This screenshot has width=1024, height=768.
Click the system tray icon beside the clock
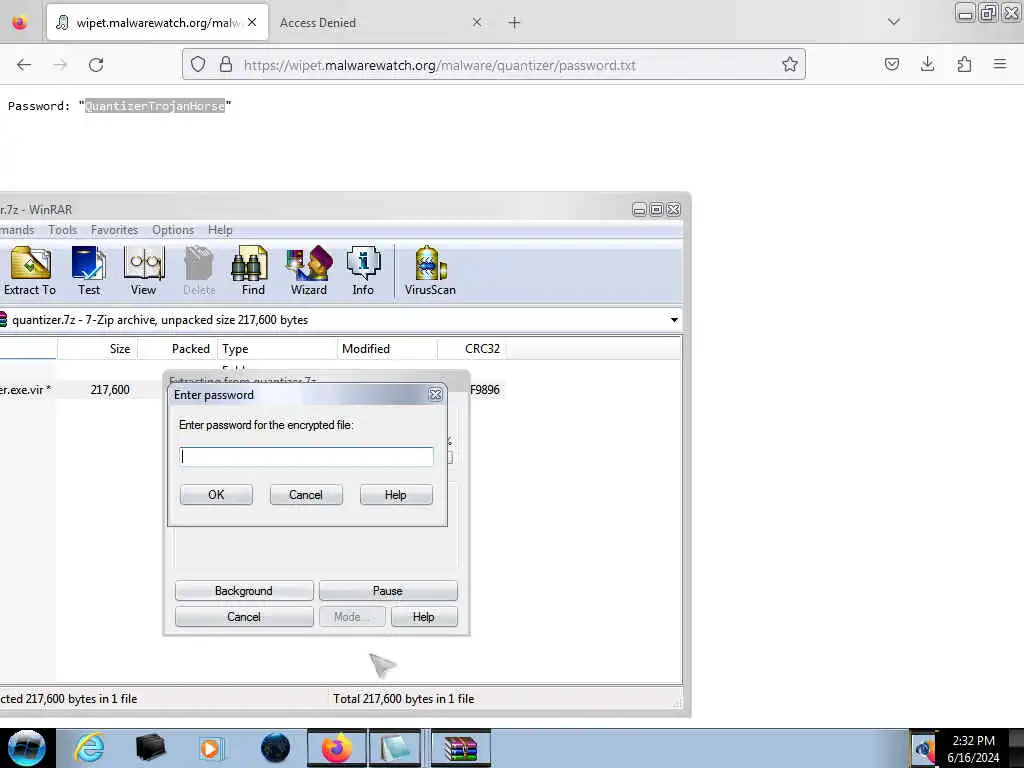click(923, 749)
